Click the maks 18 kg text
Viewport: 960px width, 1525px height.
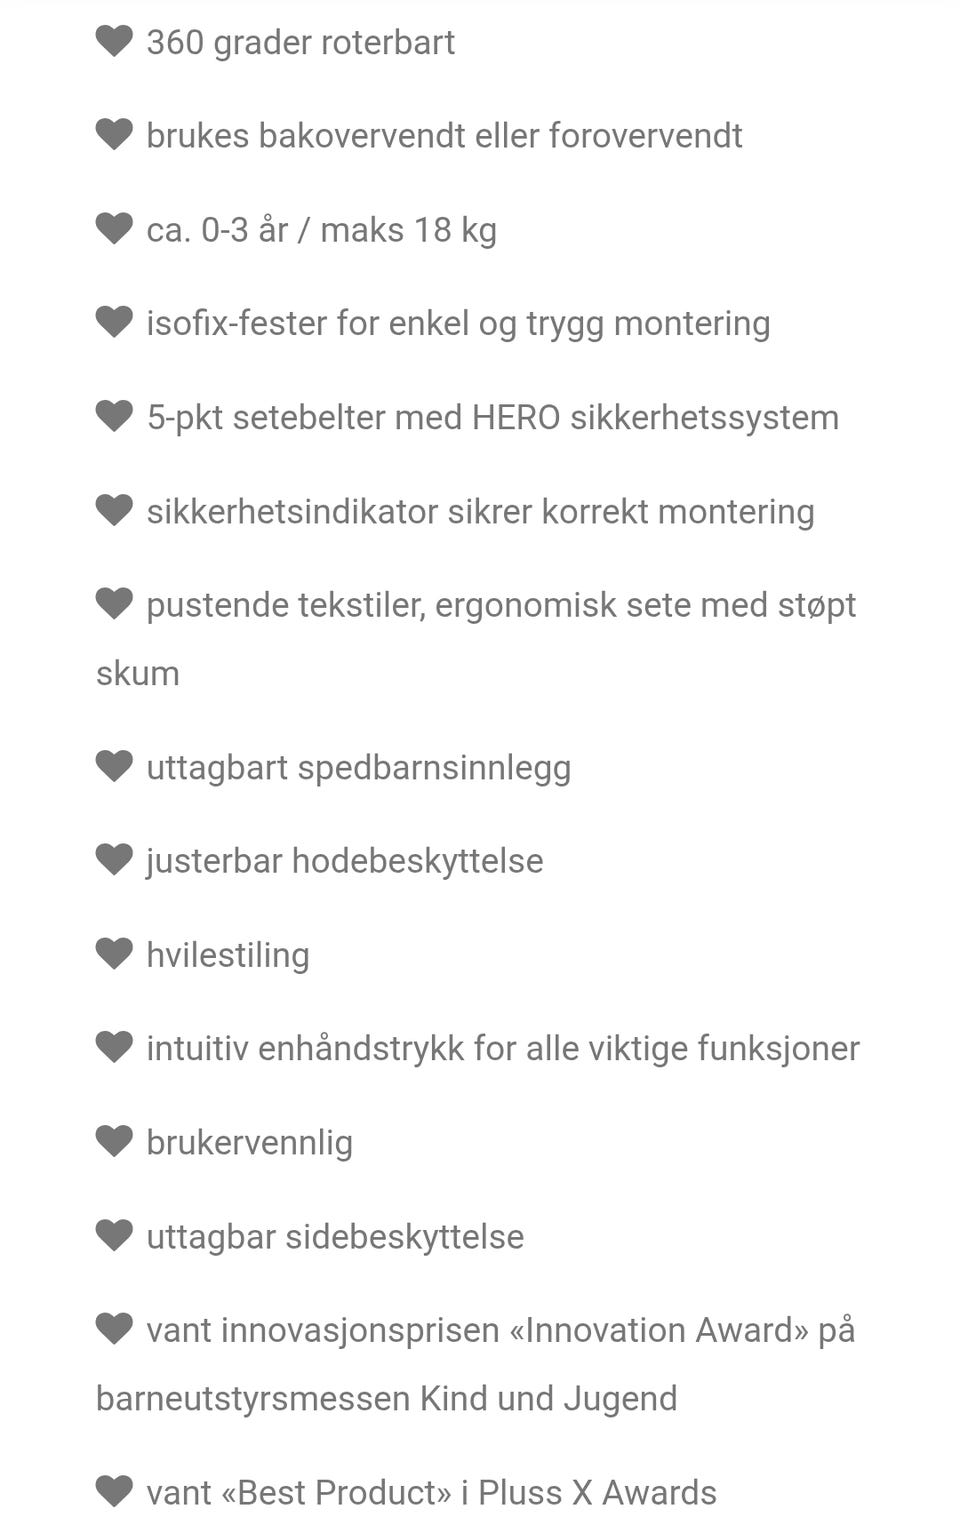408,231
